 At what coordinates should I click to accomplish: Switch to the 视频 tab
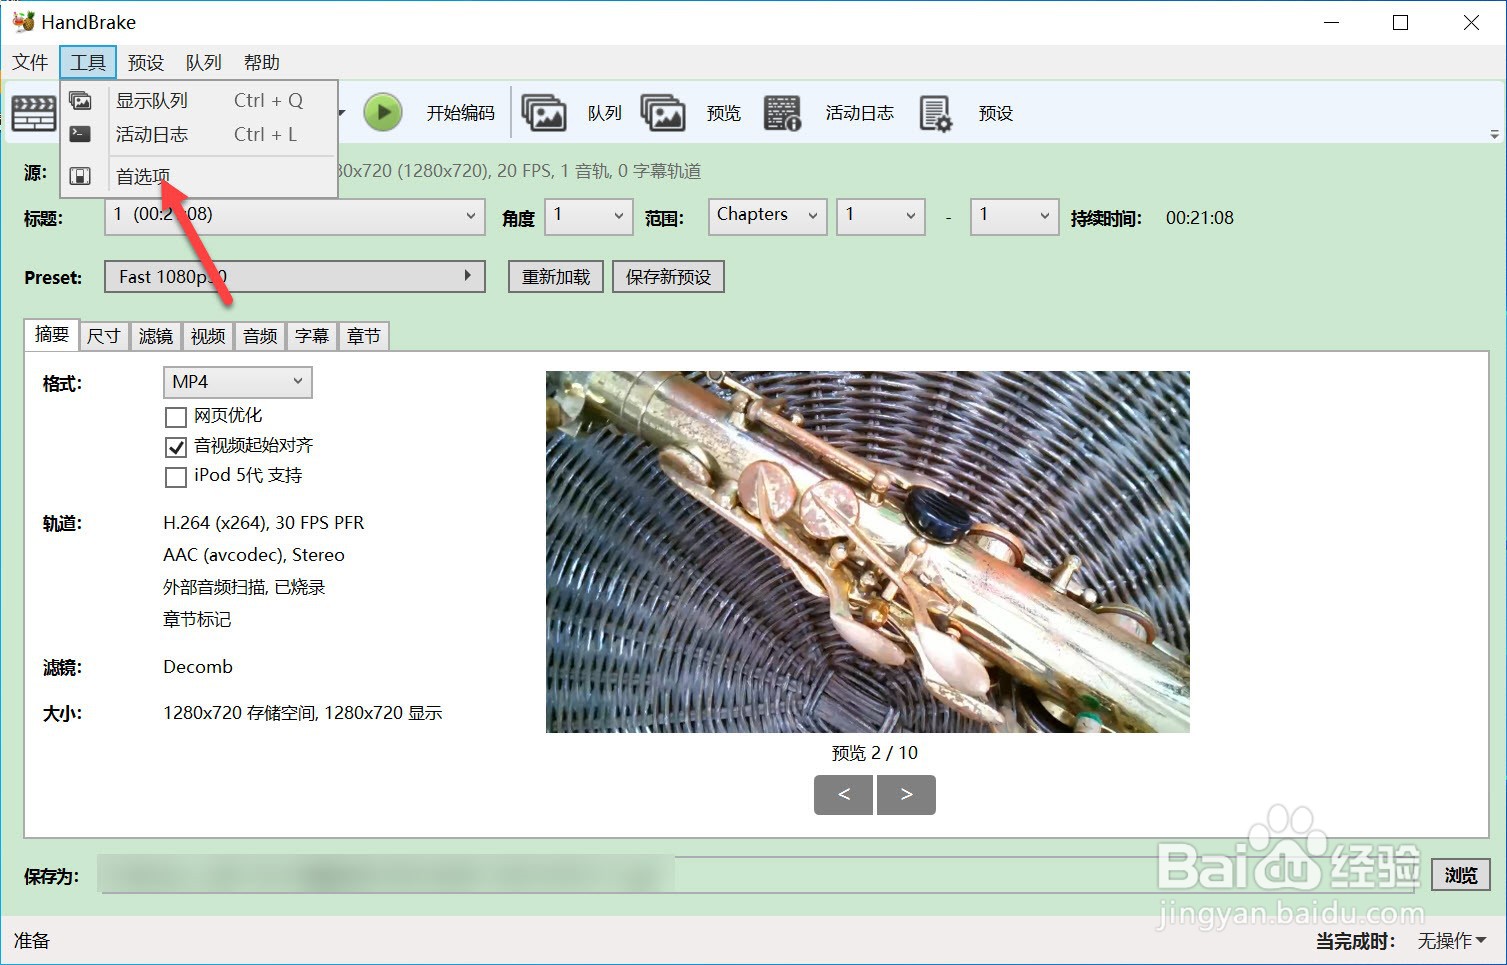[x=208, y=336]
